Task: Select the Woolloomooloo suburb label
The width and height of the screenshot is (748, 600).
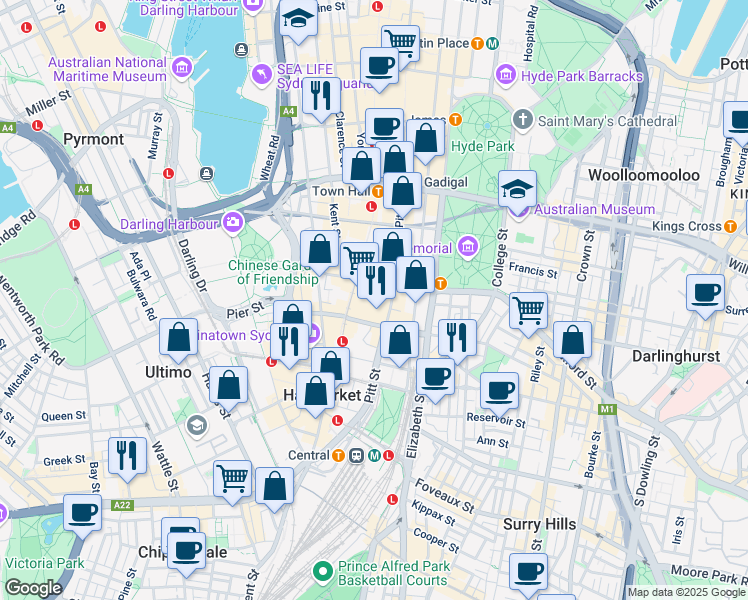Action: pos(644,175)
